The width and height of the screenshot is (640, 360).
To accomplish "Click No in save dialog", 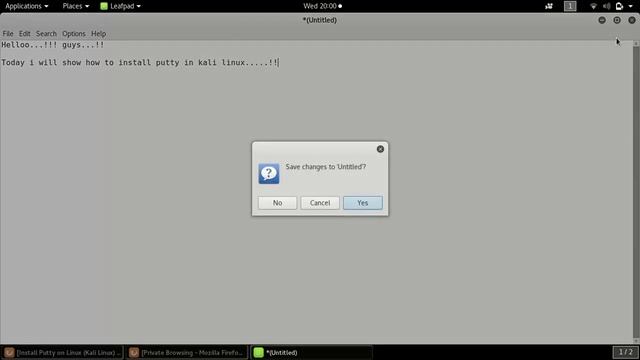I will 277,203.
